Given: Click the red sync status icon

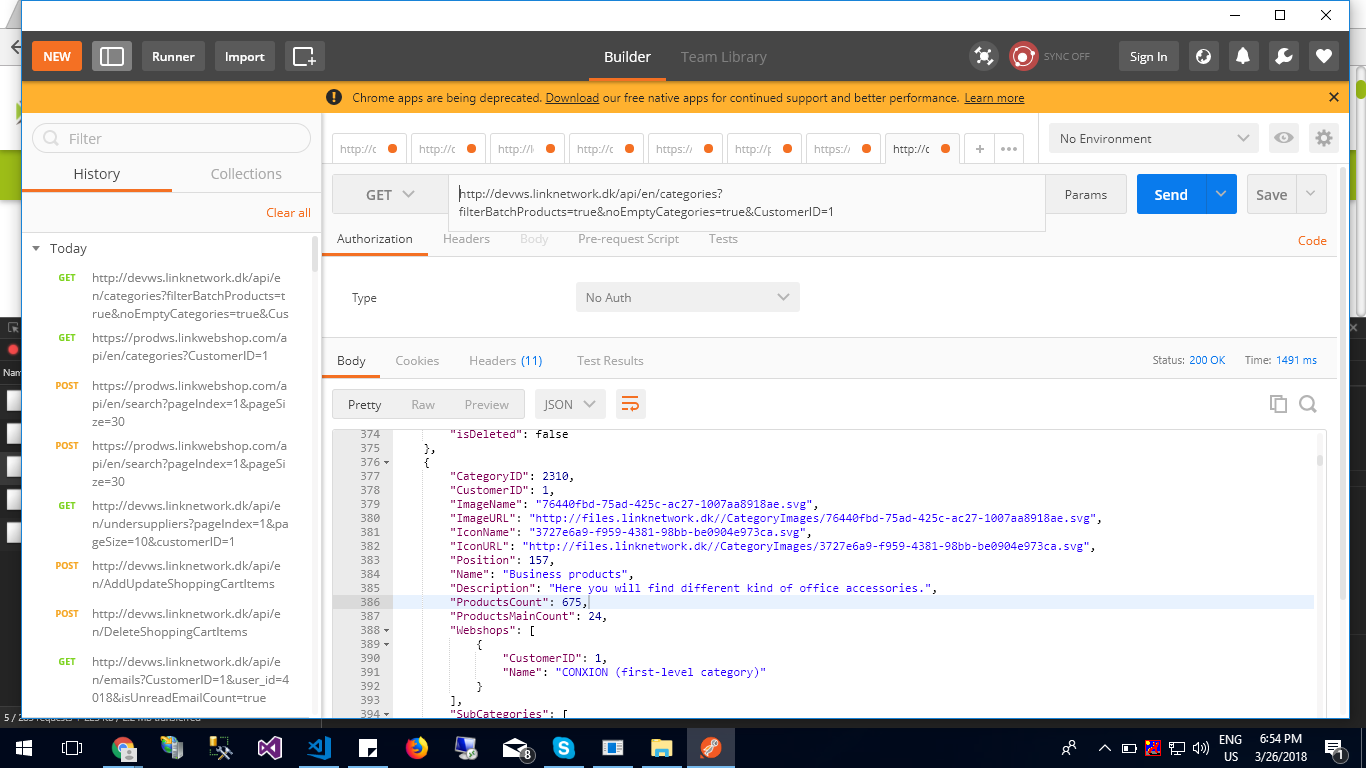Looking at the screenshot, I should pos(1023,56).
